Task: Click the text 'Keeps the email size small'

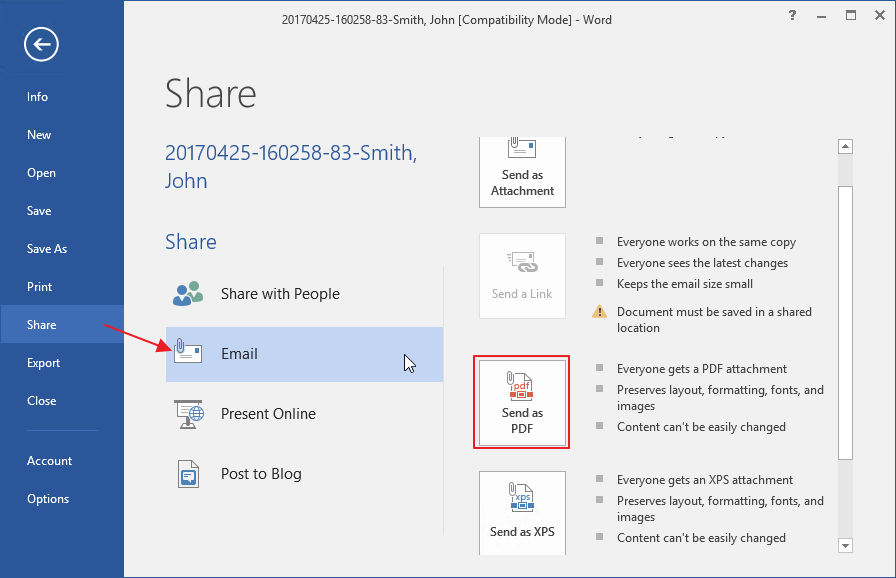Action: coord(685,284)
